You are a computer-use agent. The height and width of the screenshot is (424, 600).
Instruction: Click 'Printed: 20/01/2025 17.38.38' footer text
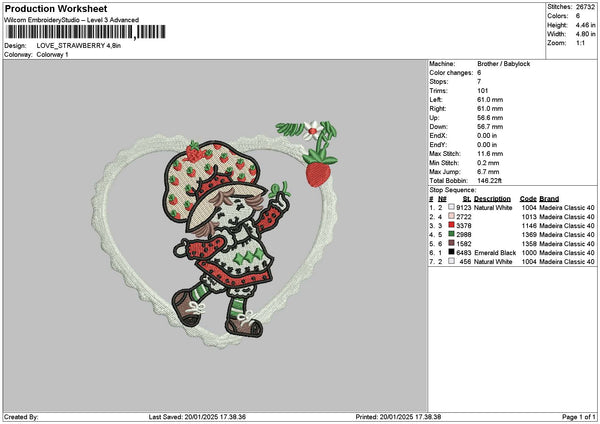tap(398, 417)
